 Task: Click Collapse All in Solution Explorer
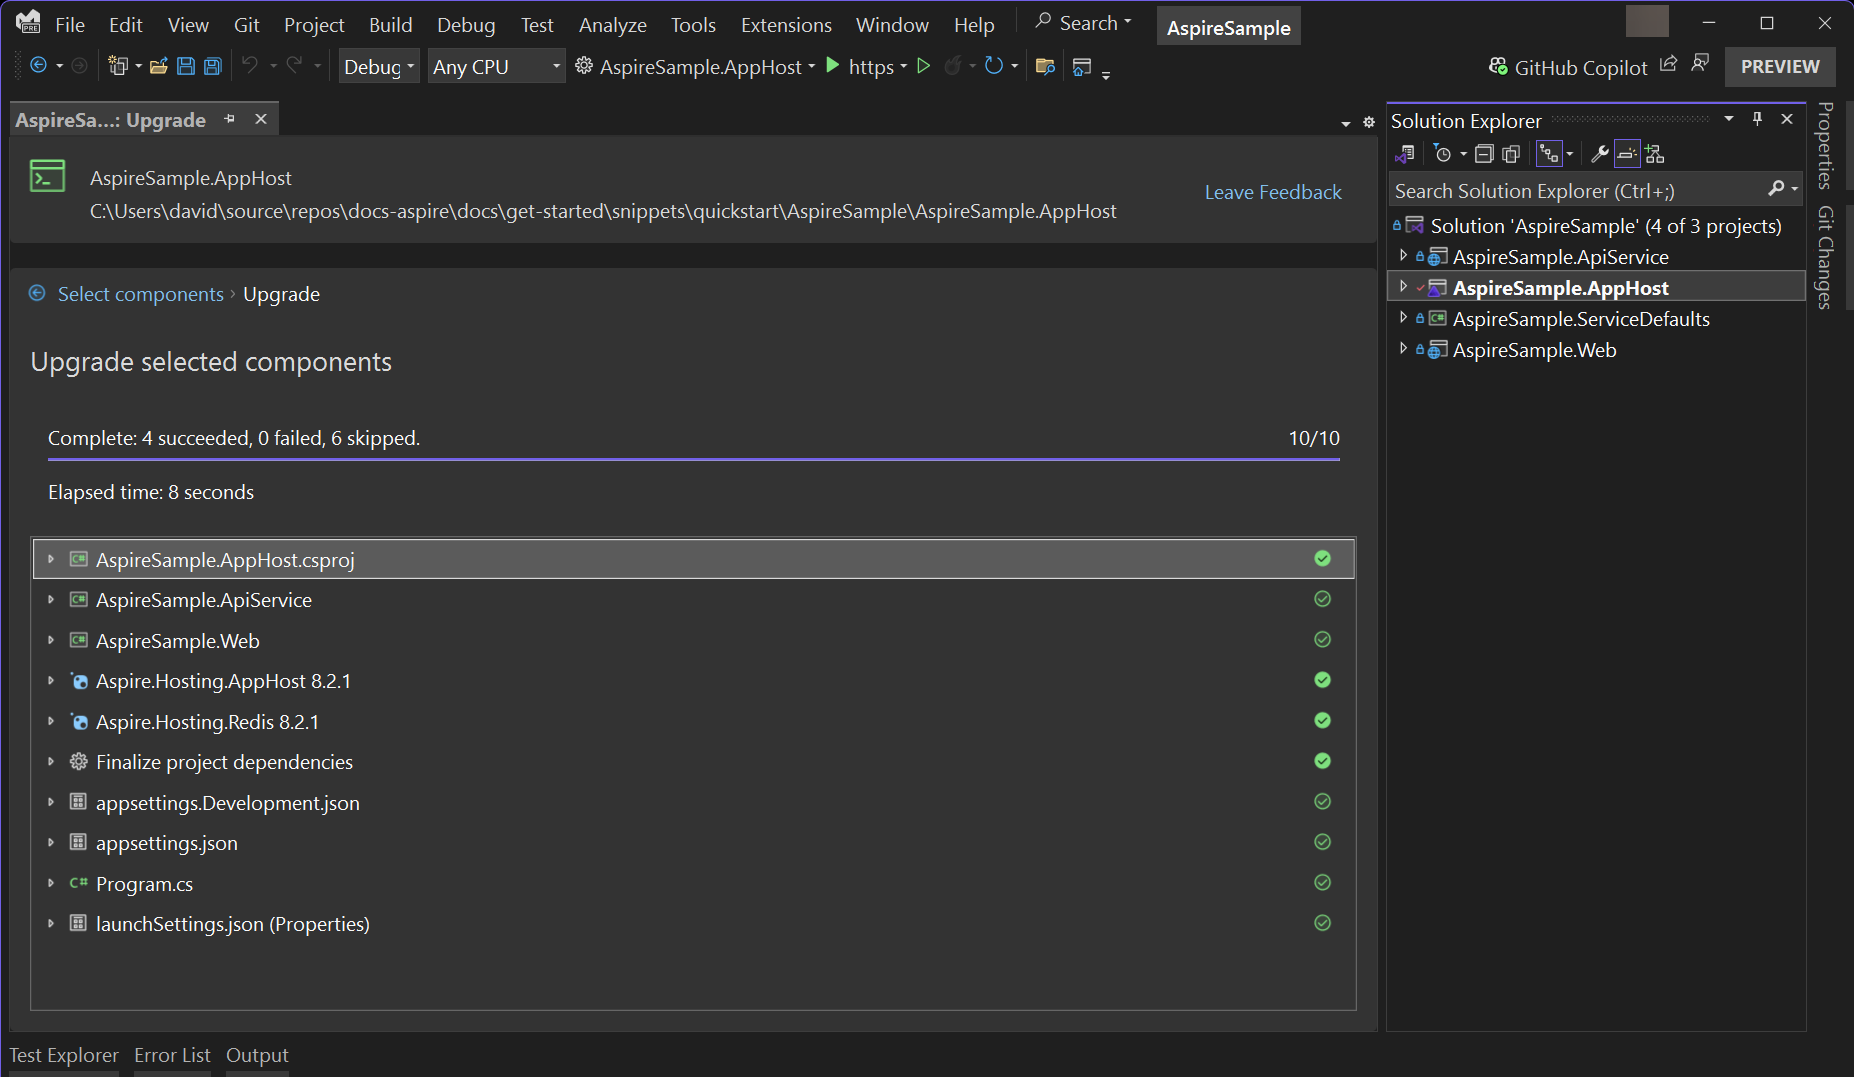[1484, 154]
